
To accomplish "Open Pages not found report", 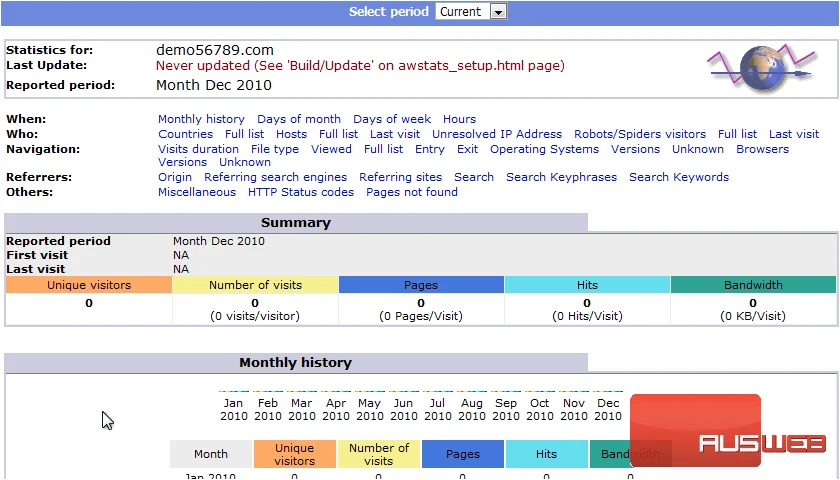I will tap(412, 192).
